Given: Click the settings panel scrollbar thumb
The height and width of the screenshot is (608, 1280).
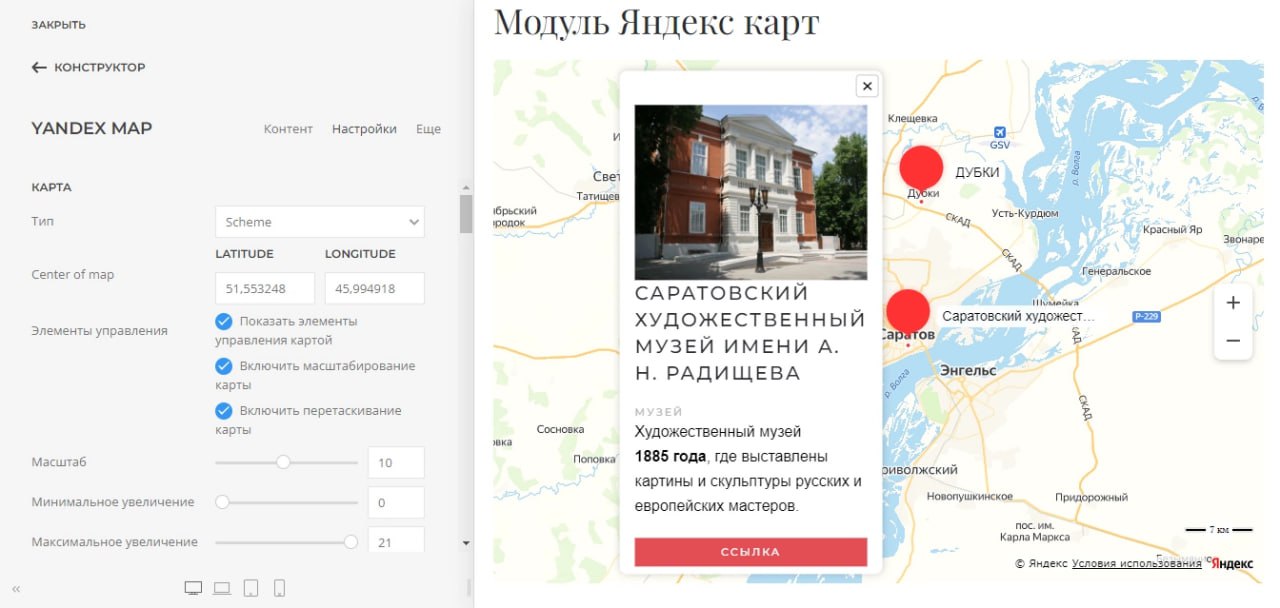Looking at the screenshot, I should 466,214.
